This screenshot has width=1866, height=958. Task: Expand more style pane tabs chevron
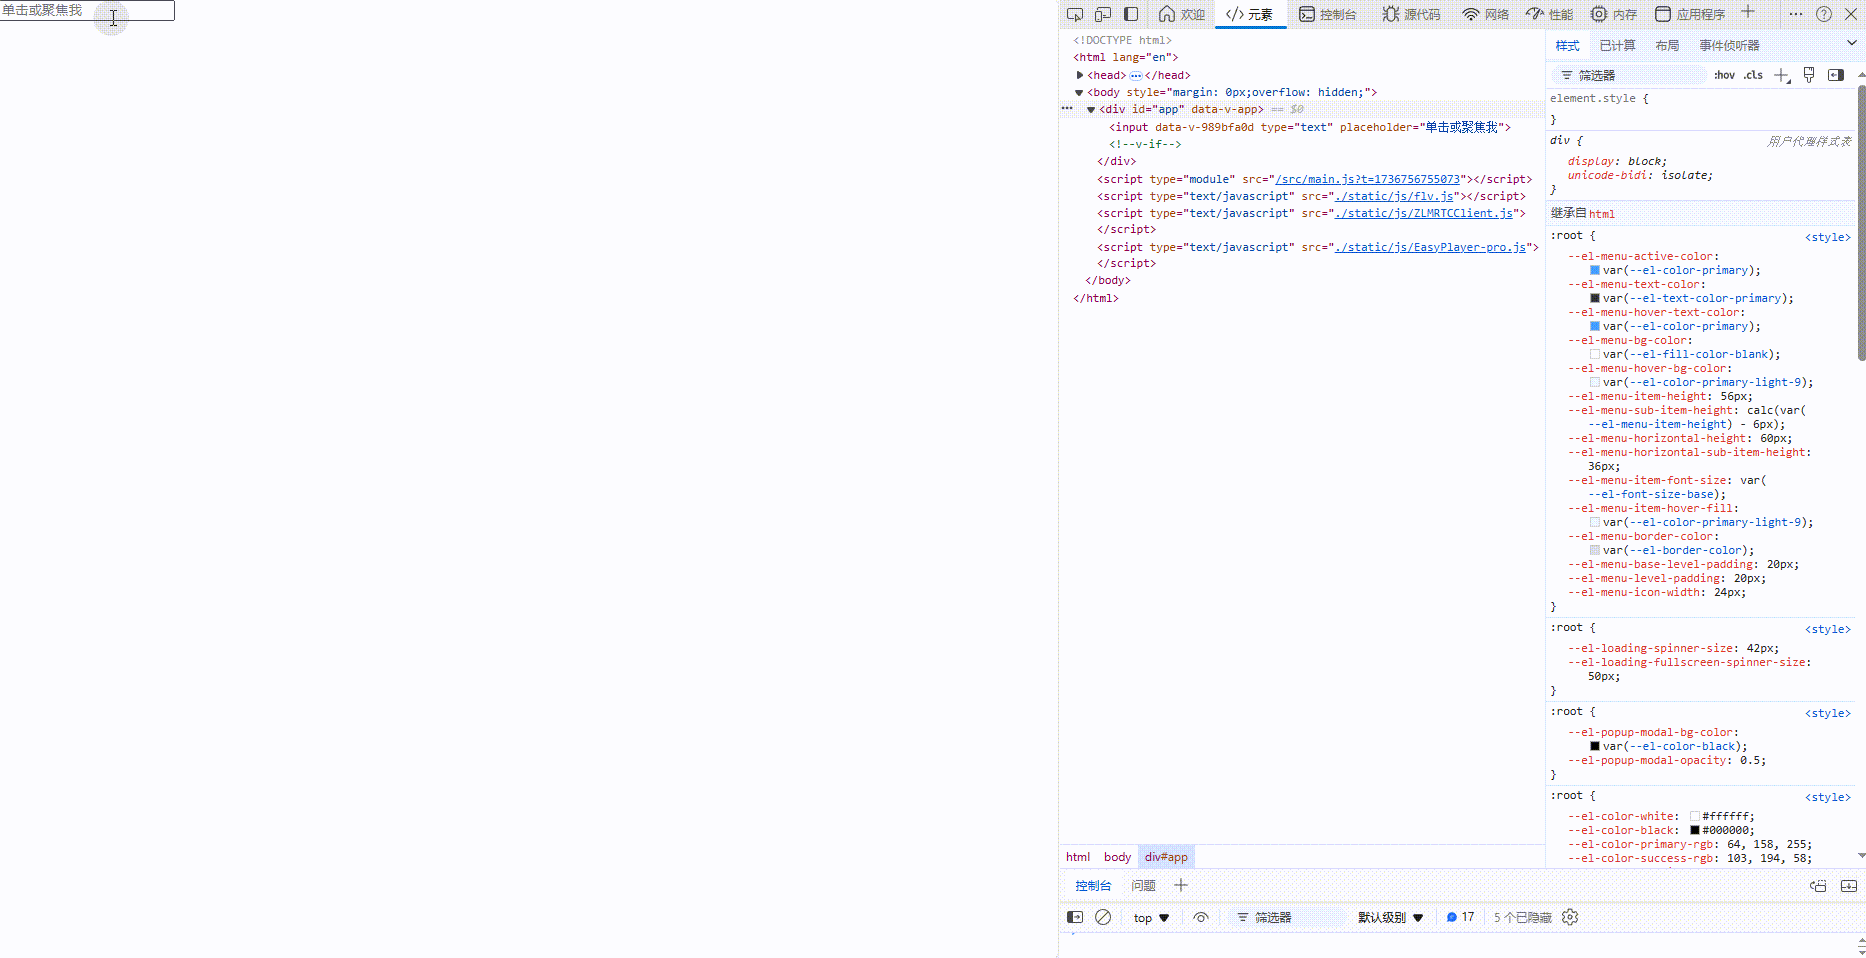(1851, 42)
